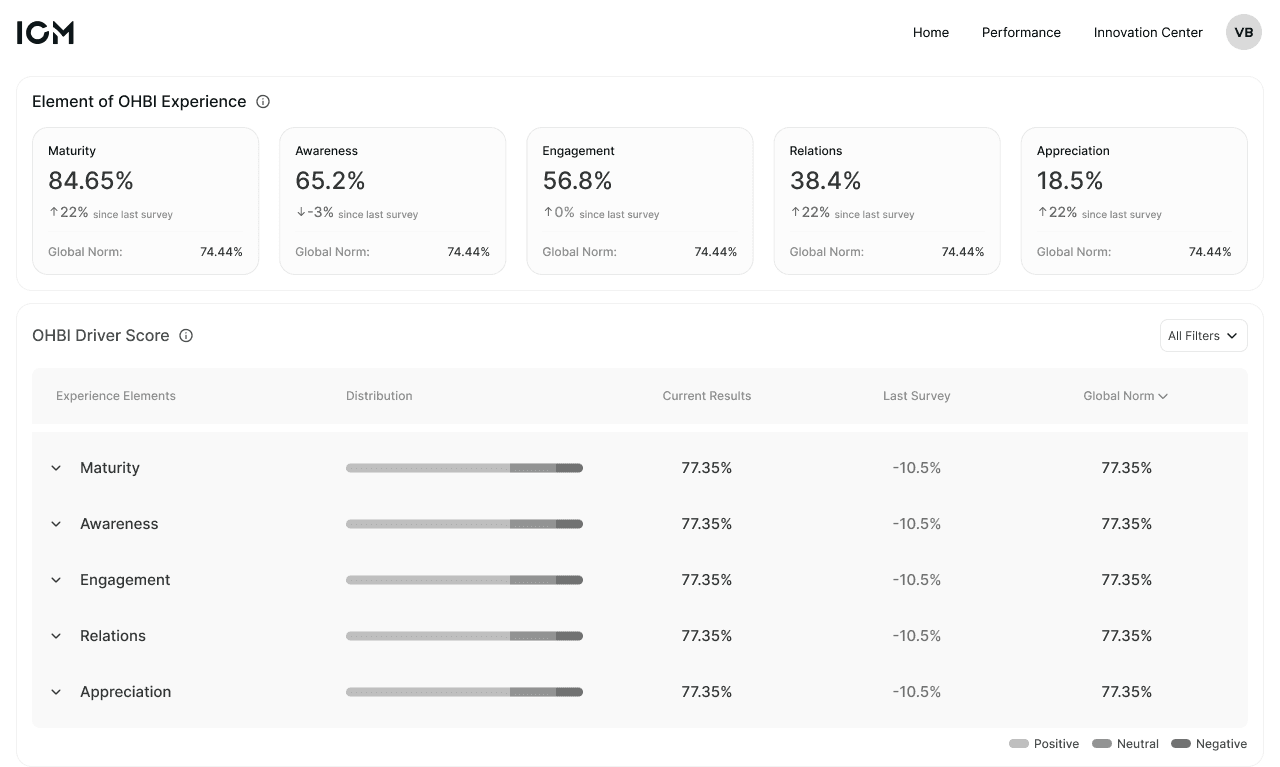Screen dimensions: 1280x767
Task: Select the Engagement 56.8% card
Action: (x=640, y=200)
